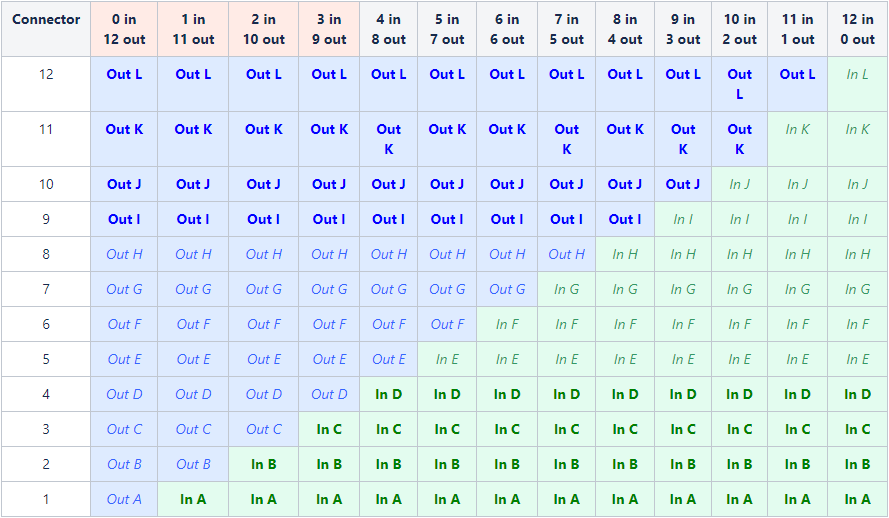
Task: Click 'In A' under '1 in 11 out'
Action: tap(193, 499)
